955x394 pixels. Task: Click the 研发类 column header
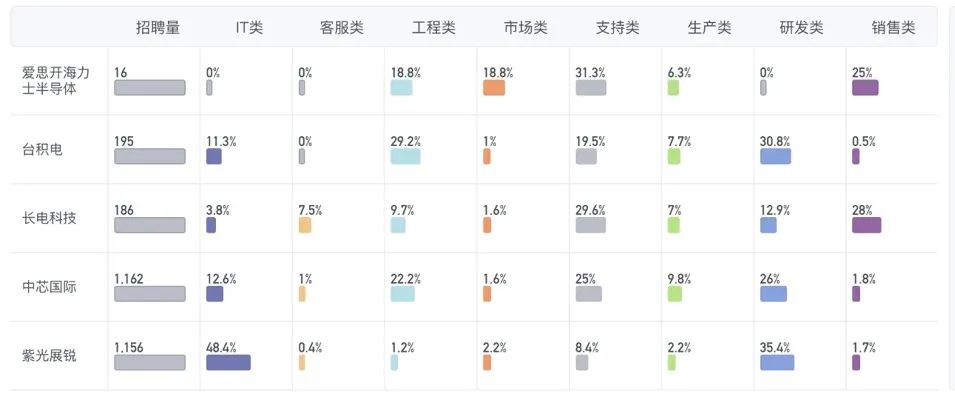802,27
